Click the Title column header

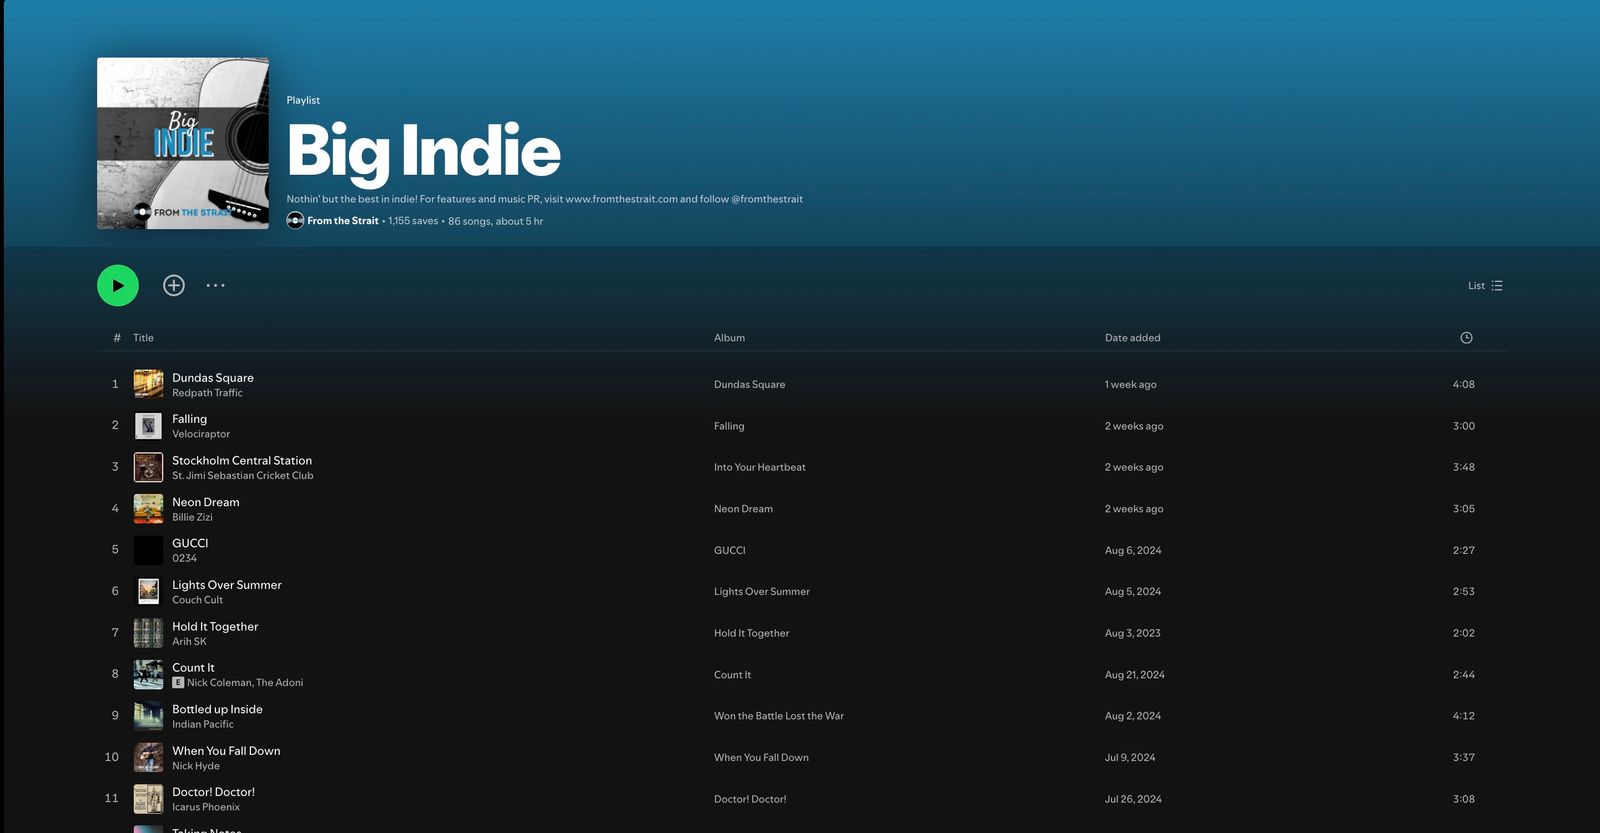click(x=144, y=338)
